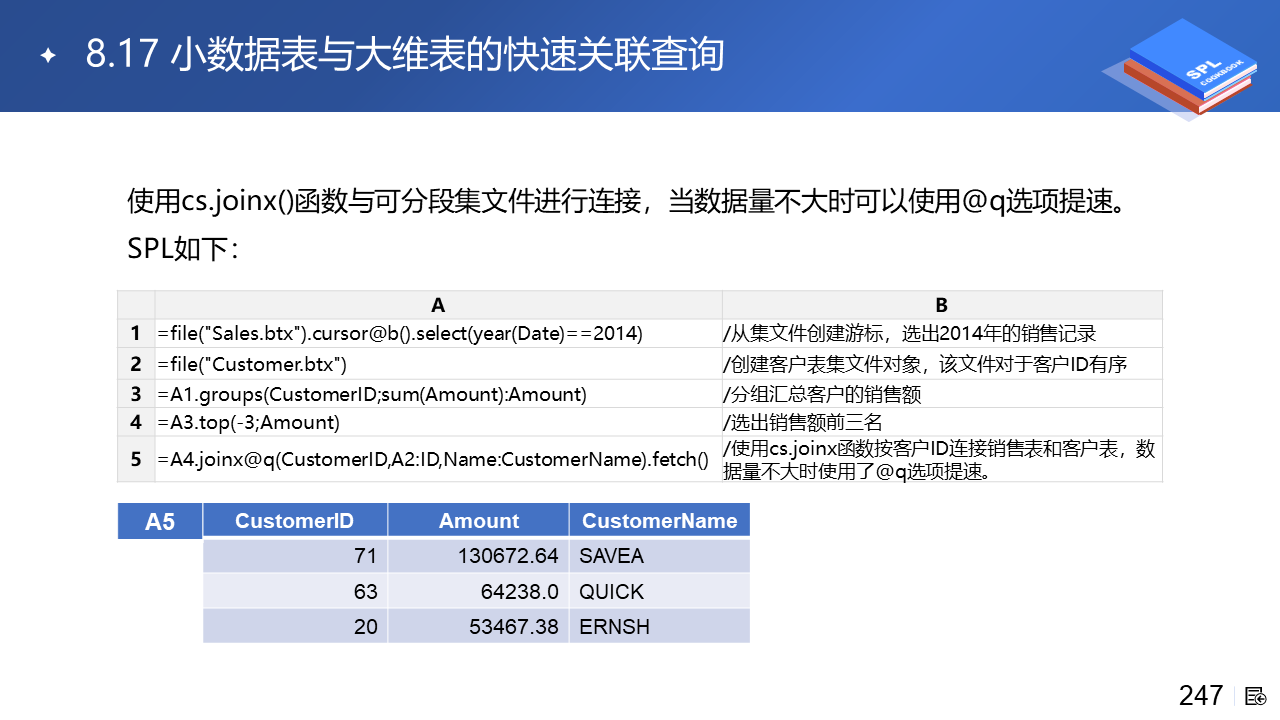Select row number 4 of the code table
This screenshot has height=720, width=1280.
tap(136, 422)
